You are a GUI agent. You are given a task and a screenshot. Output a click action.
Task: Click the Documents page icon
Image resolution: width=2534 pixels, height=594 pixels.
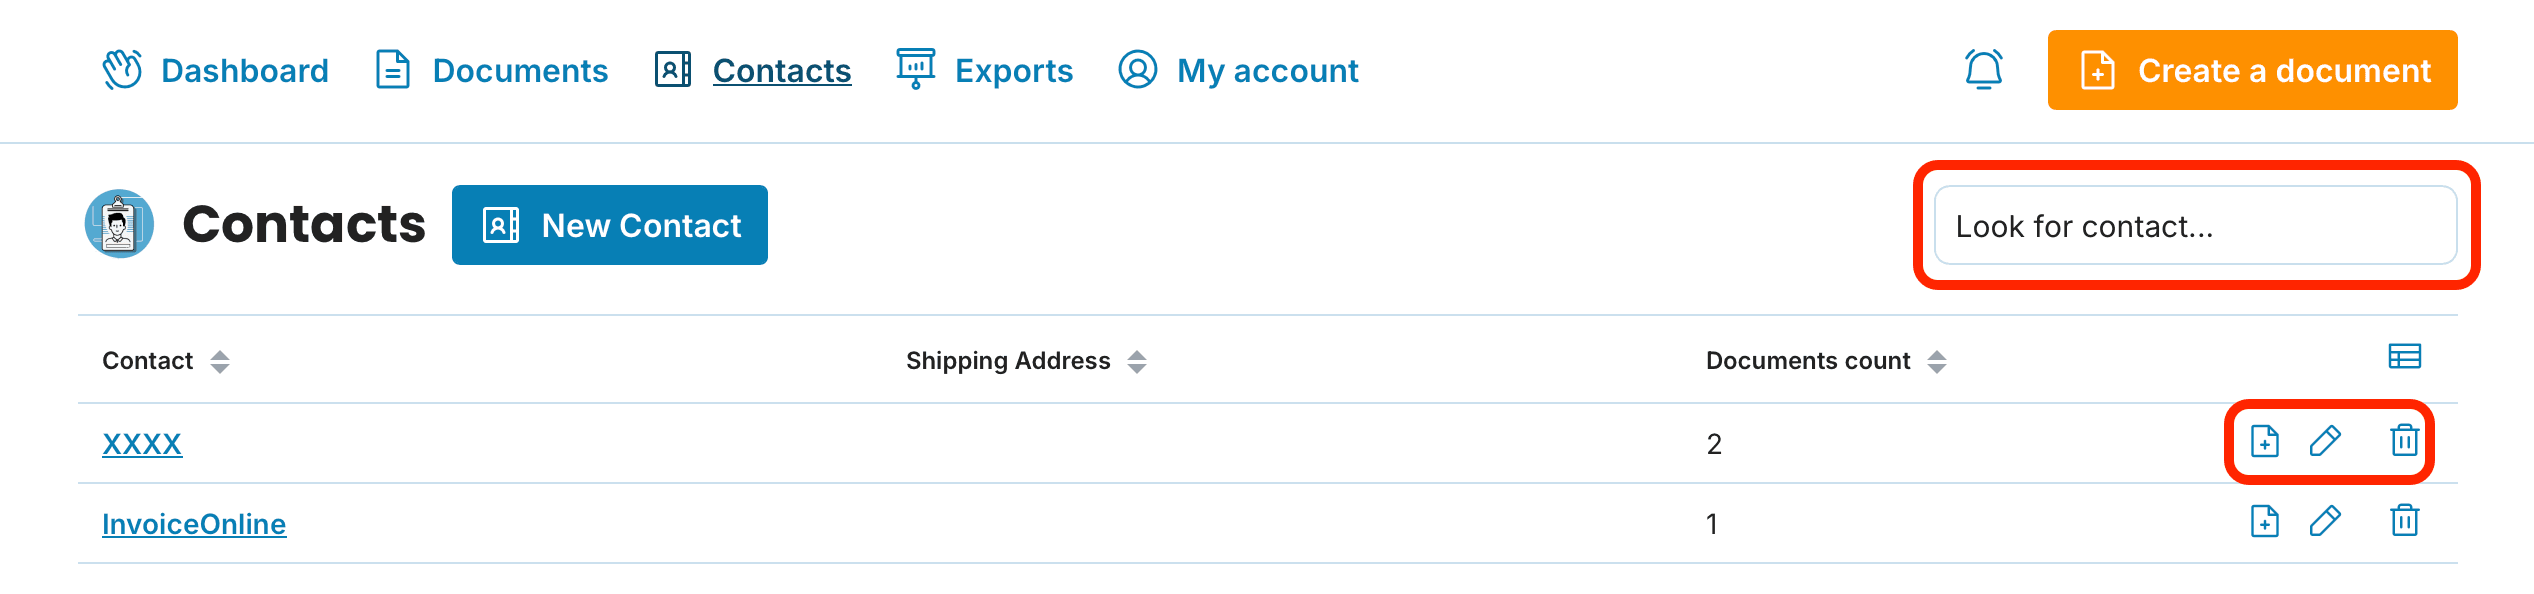[393, 70]
